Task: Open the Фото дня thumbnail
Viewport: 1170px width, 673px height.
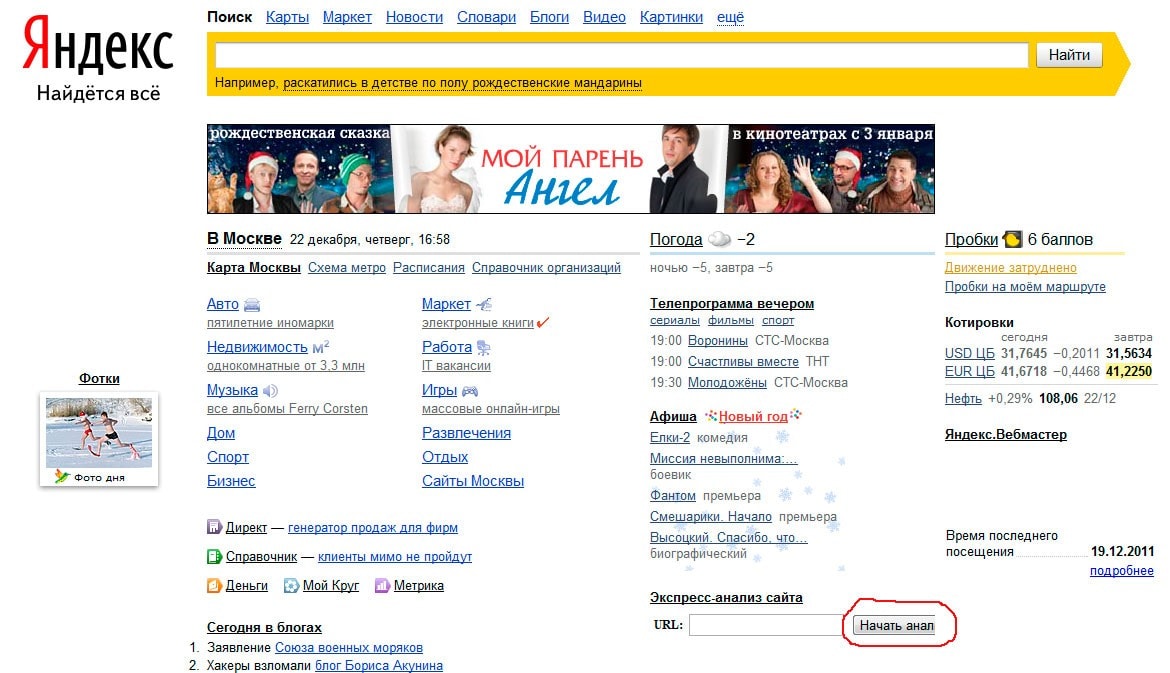Action: pyautogui.click(x=99, y=439)
